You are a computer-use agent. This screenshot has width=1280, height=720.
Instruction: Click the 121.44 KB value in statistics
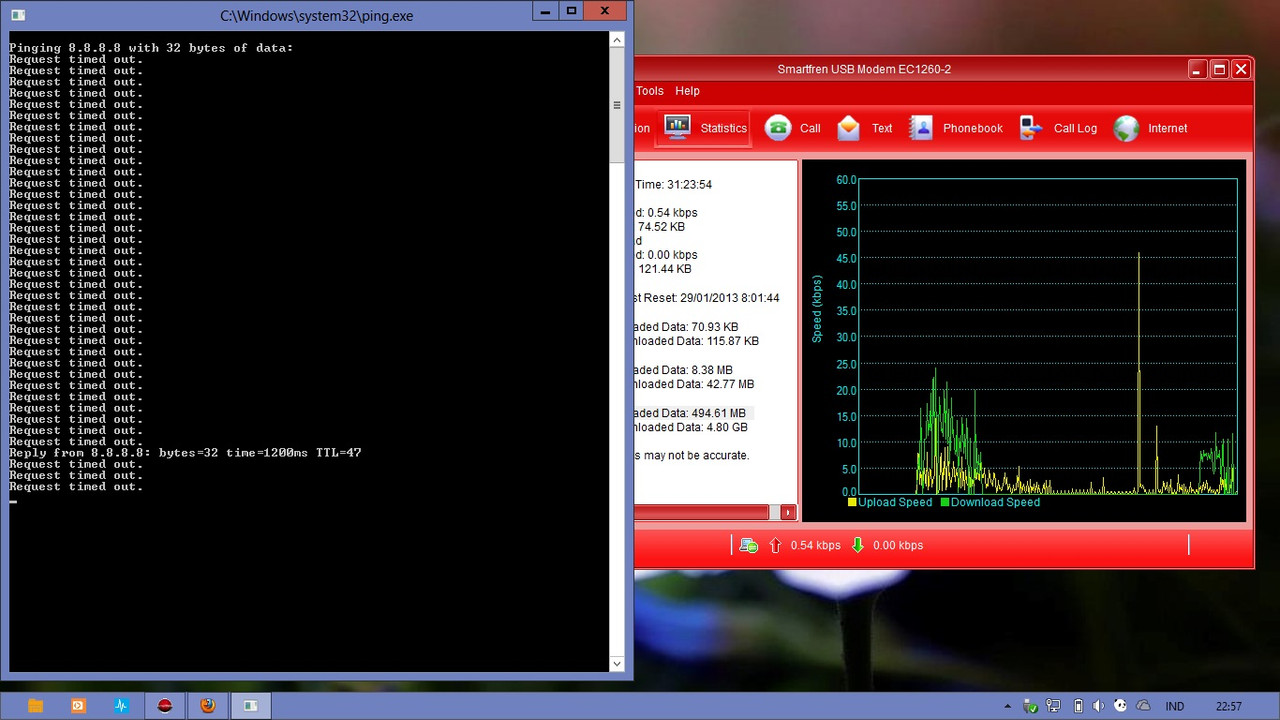[664, 269]
